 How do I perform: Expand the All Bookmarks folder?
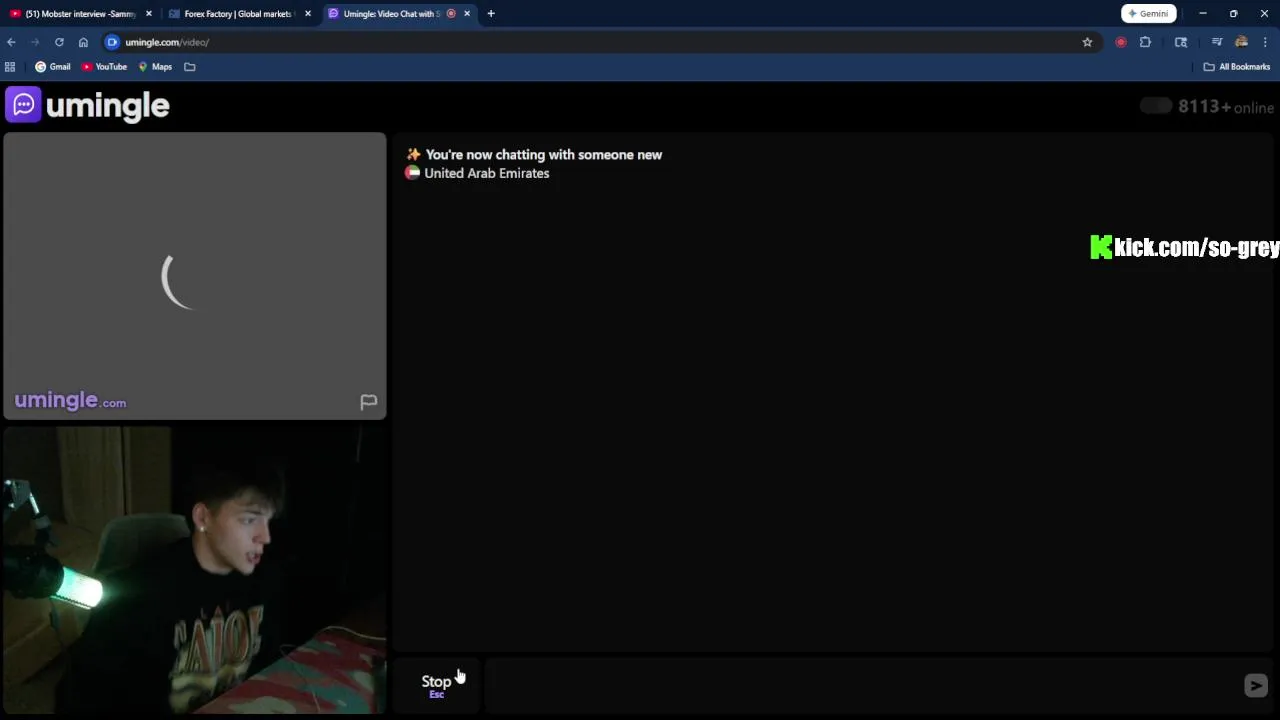tap(1237, 67)
